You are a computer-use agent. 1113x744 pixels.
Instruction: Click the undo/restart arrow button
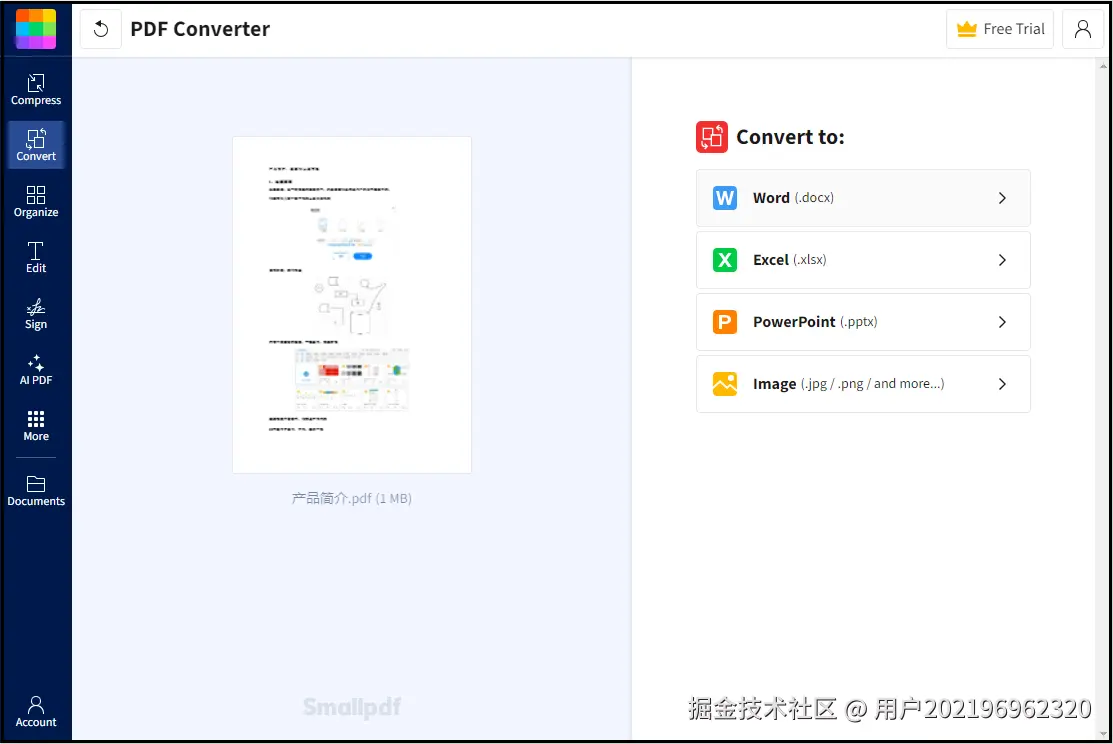101,29
